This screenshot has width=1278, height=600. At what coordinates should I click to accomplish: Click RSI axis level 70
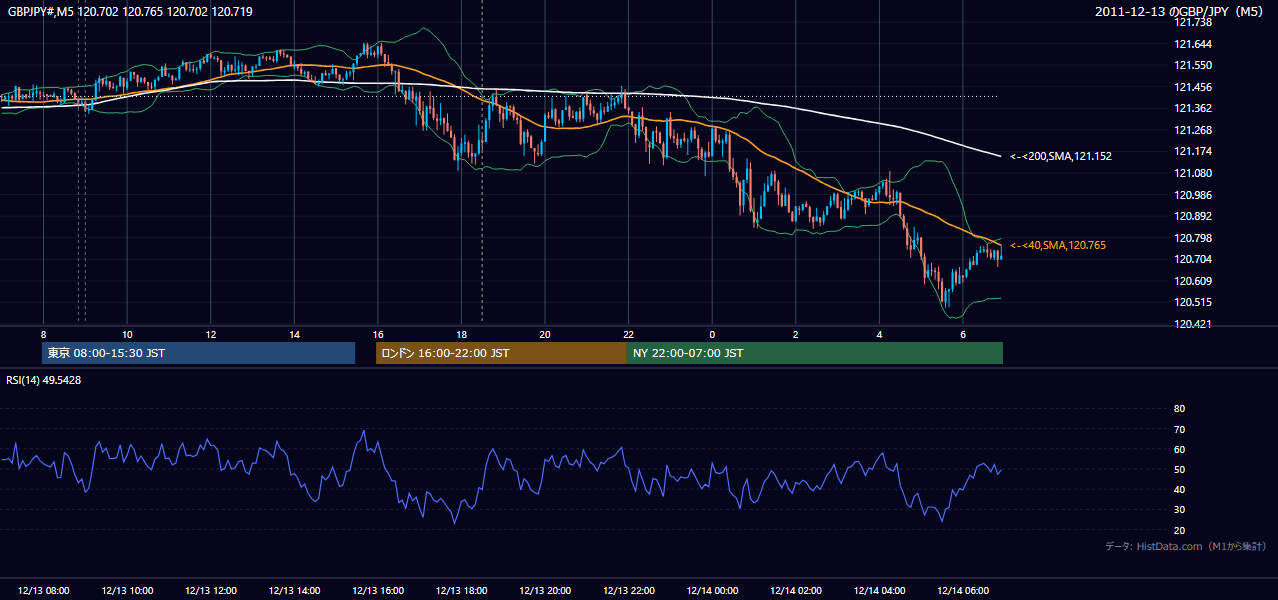[1179, 429]
